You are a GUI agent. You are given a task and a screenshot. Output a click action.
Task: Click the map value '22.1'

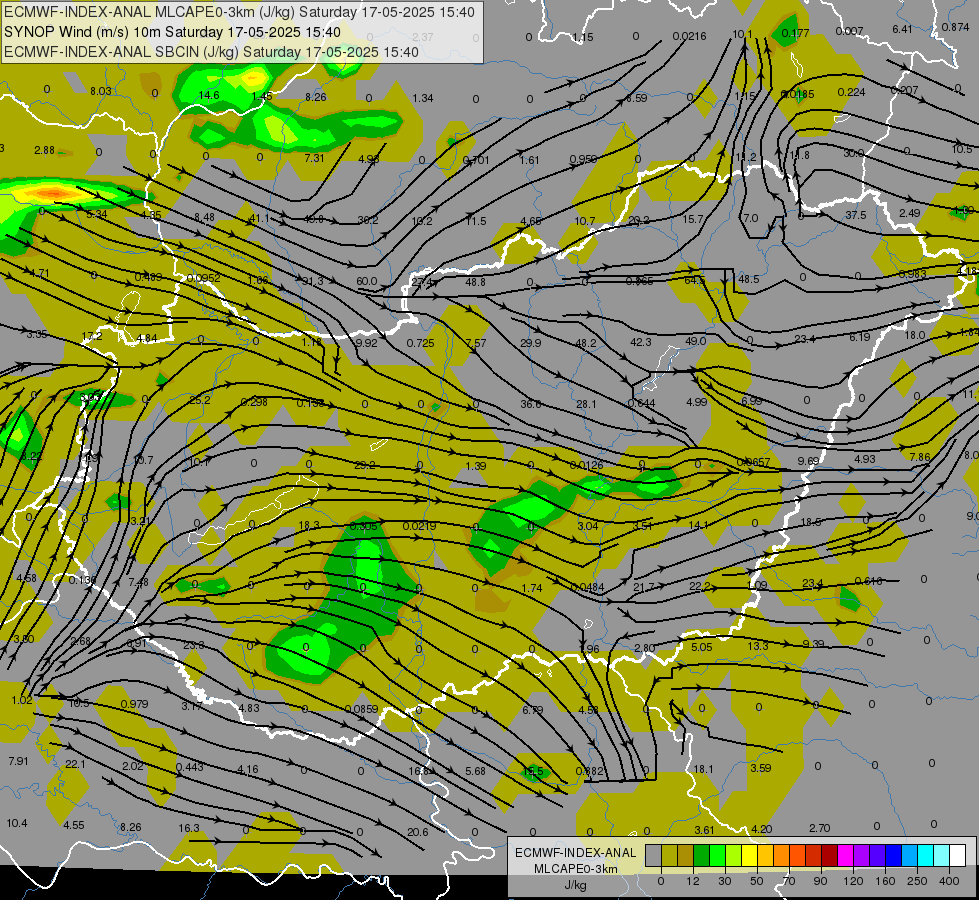[x=76, y=764]
